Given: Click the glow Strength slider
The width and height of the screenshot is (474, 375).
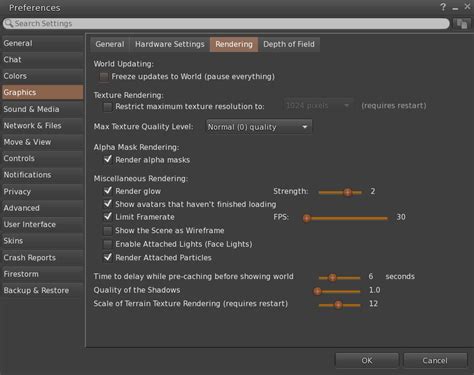Looking at the screenshot, I should tap(340, 192).
